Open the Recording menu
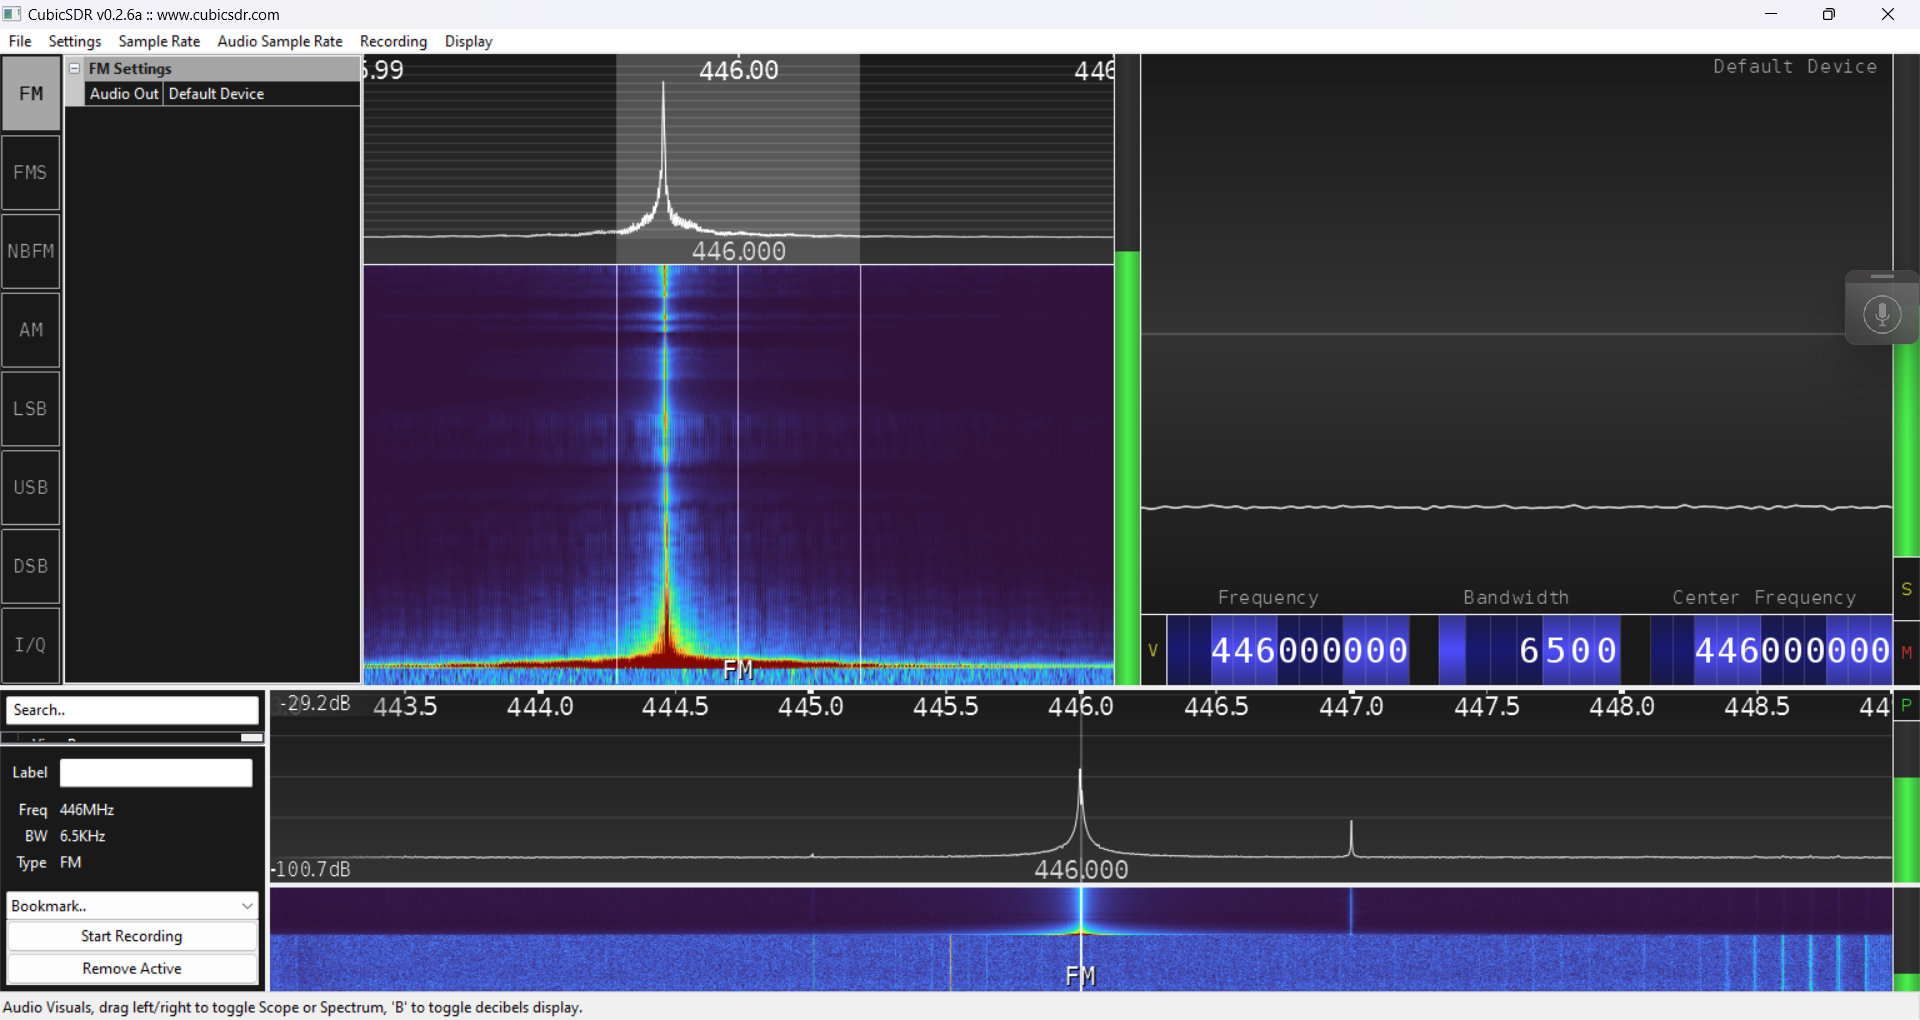The width and height of the screenshot is (1920, 1020). click(393, 41)
